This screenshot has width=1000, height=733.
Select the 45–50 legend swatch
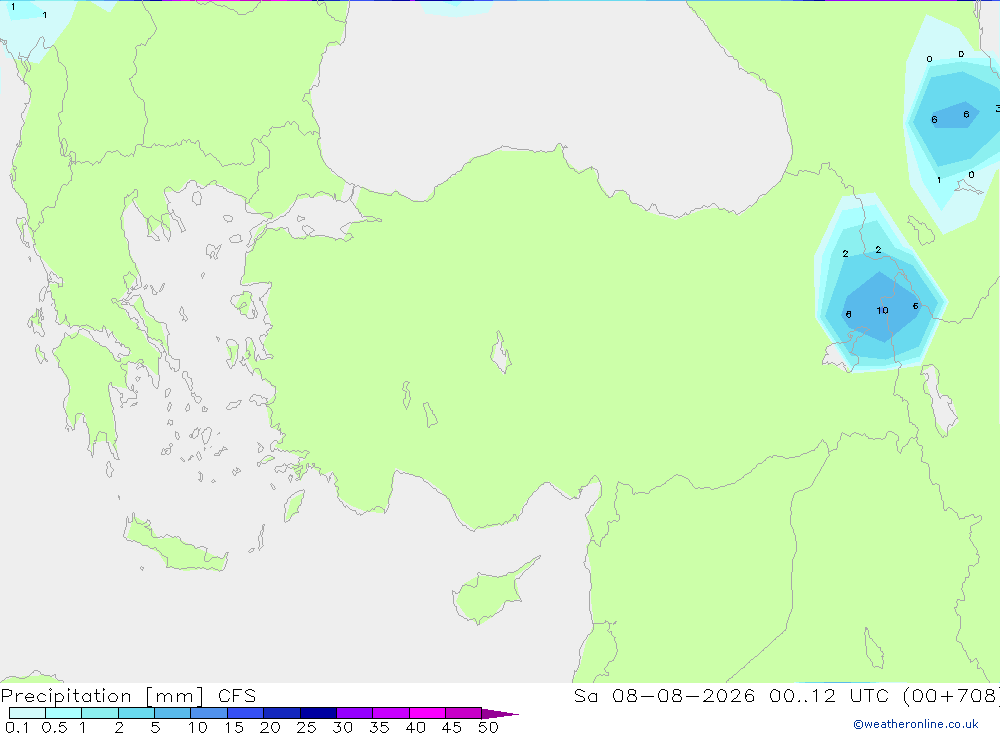tap(463, 713)
